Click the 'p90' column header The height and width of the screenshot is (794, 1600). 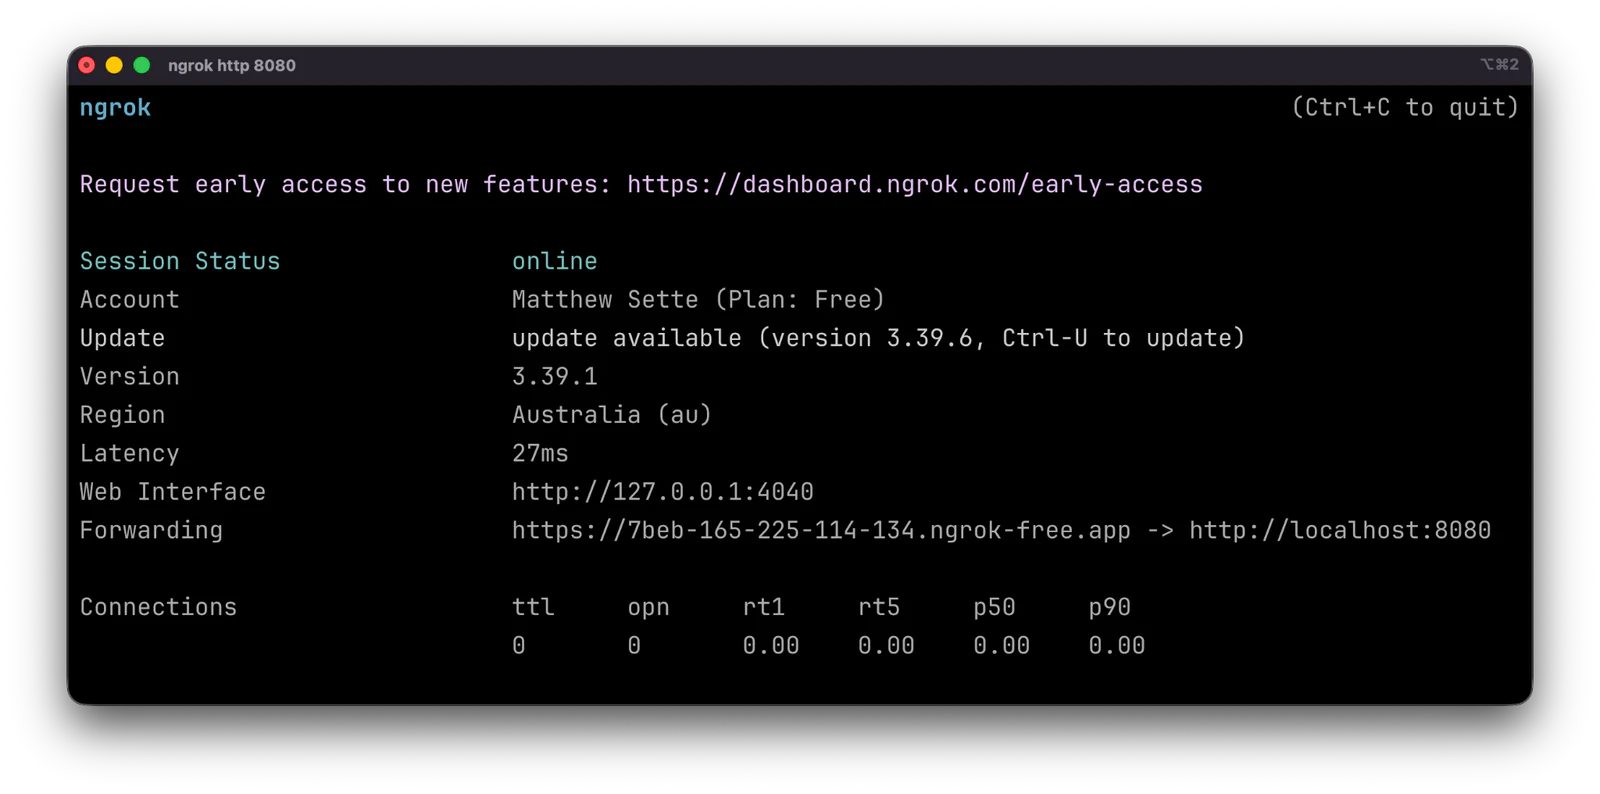coord(1109,608)
